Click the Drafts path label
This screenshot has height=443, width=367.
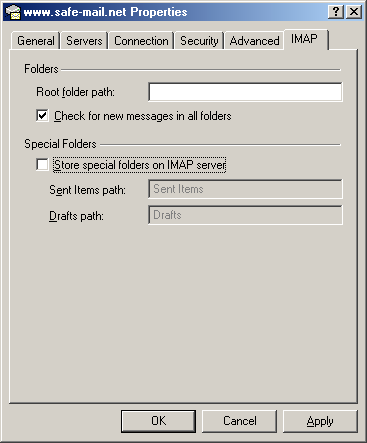[76, 216]
